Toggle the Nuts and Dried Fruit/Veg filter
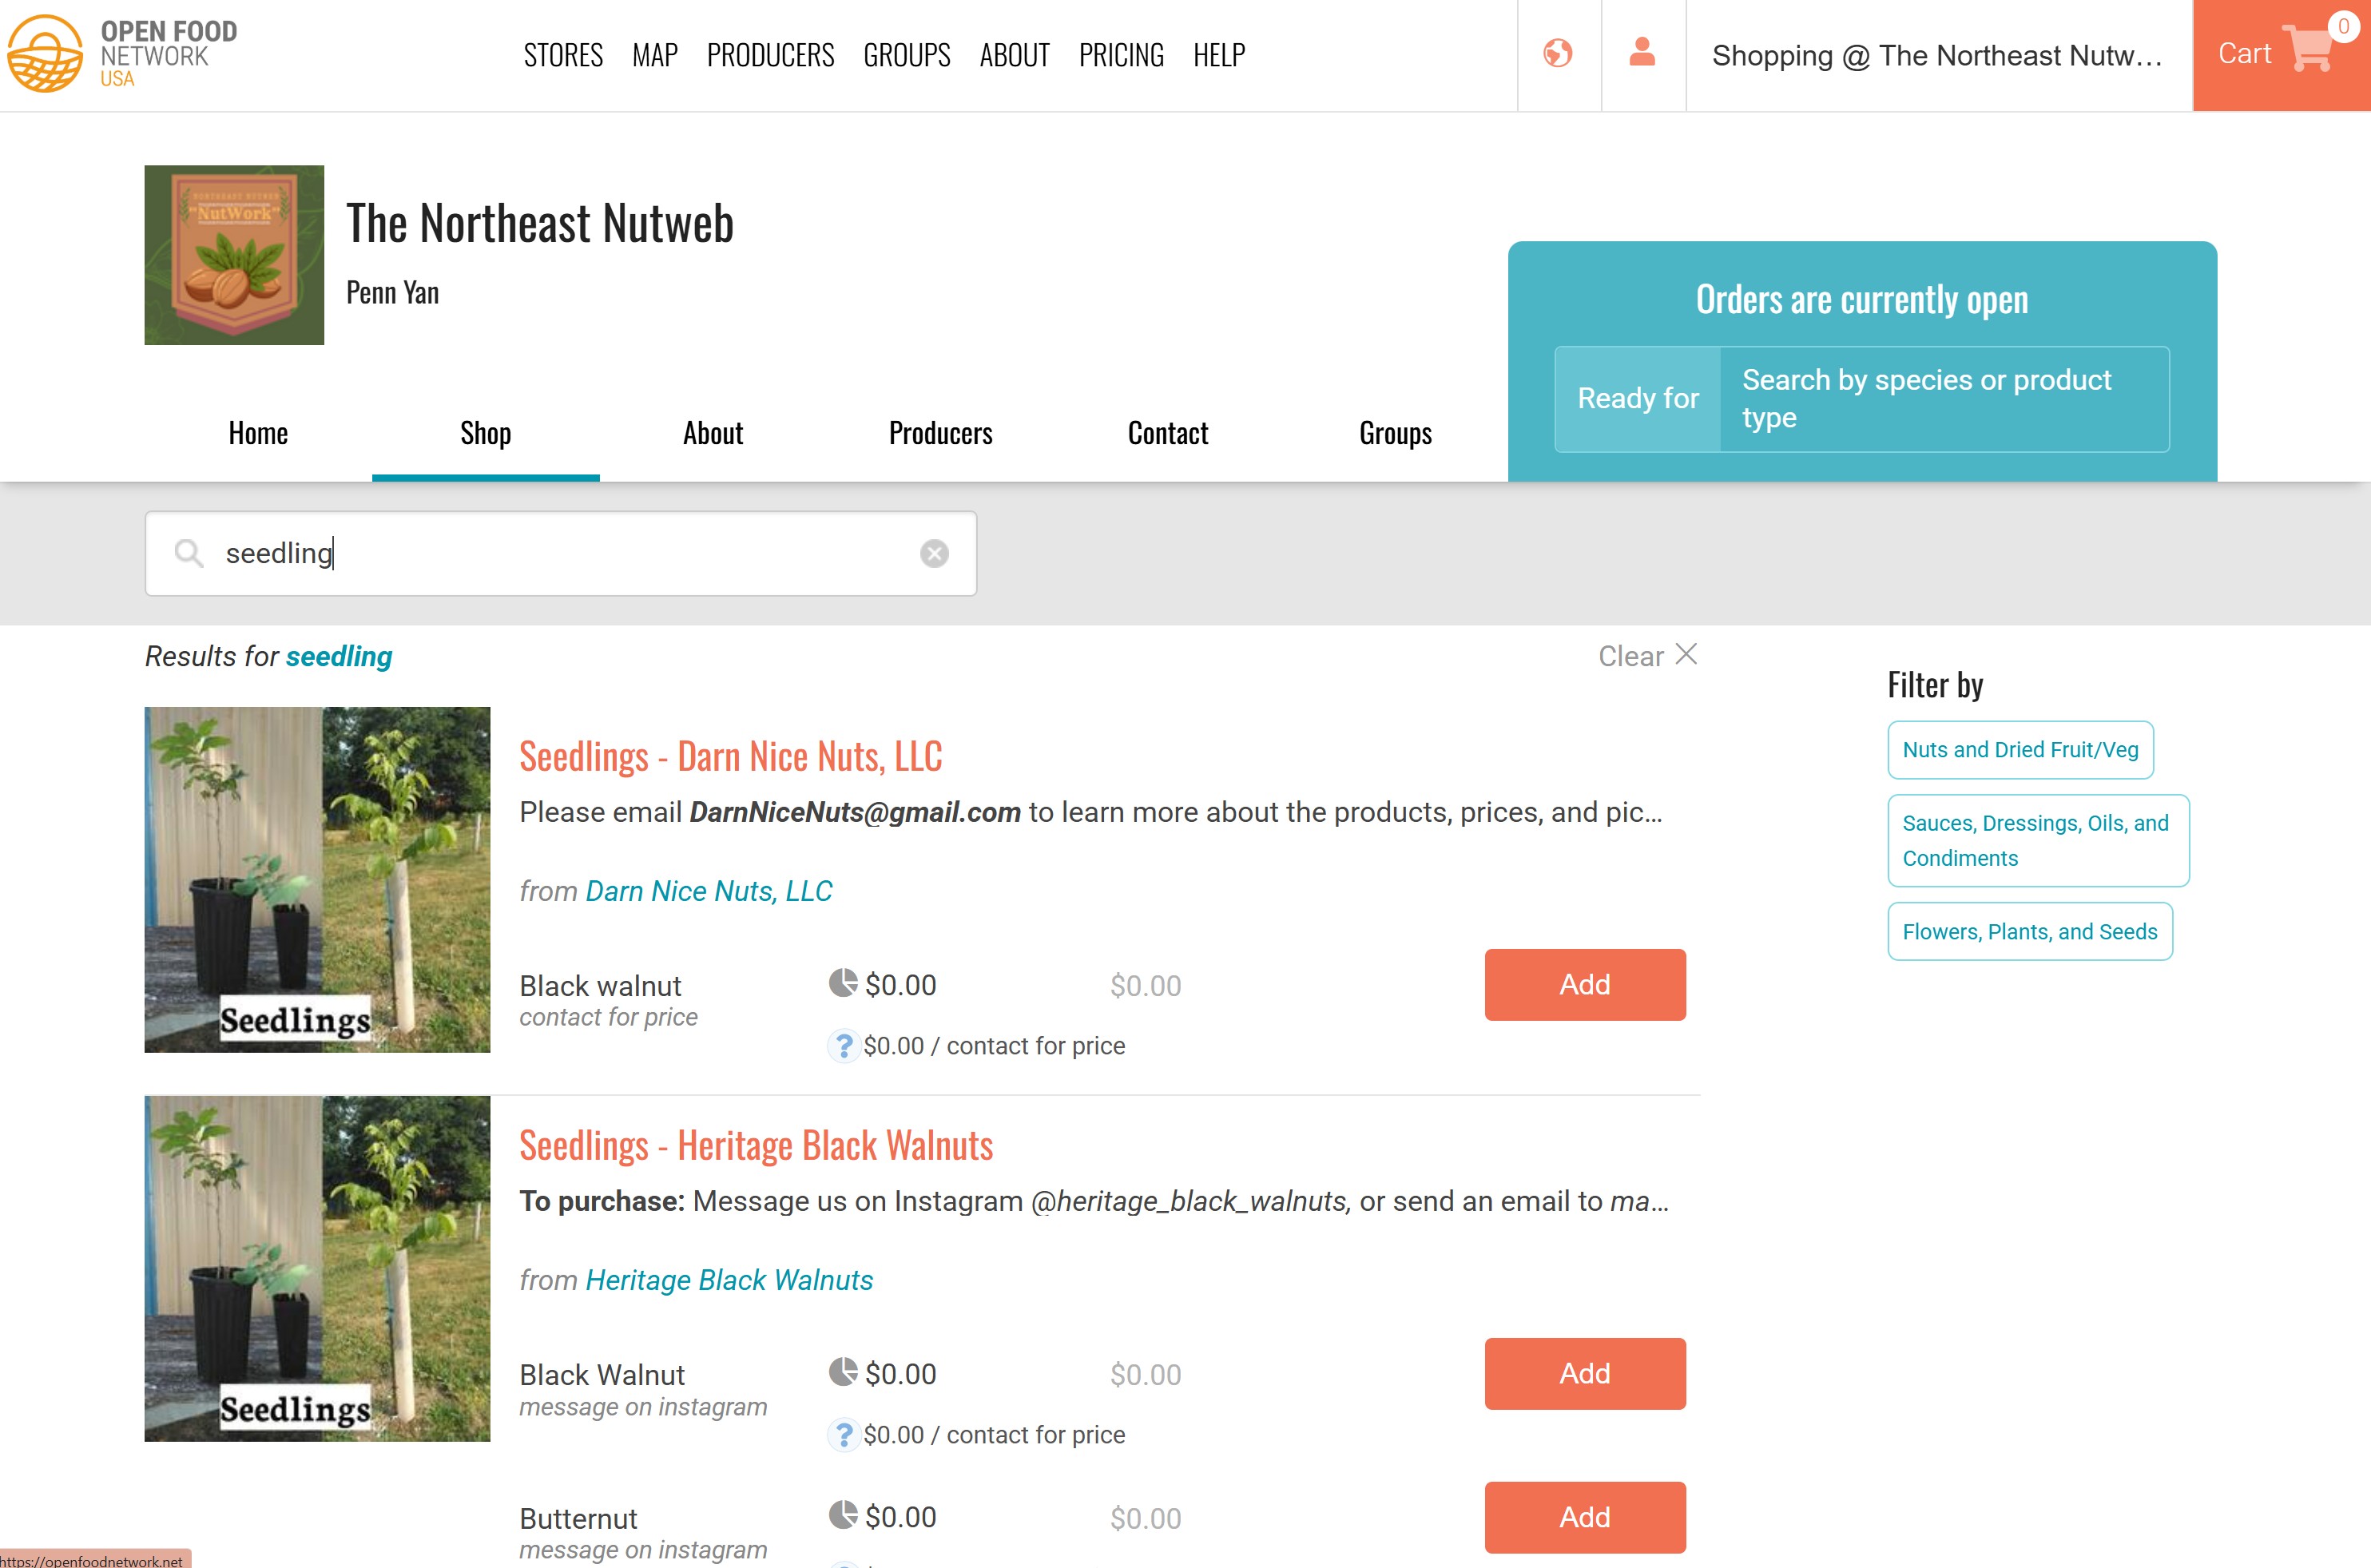 pyautogui.click(x=2020, y=749)
